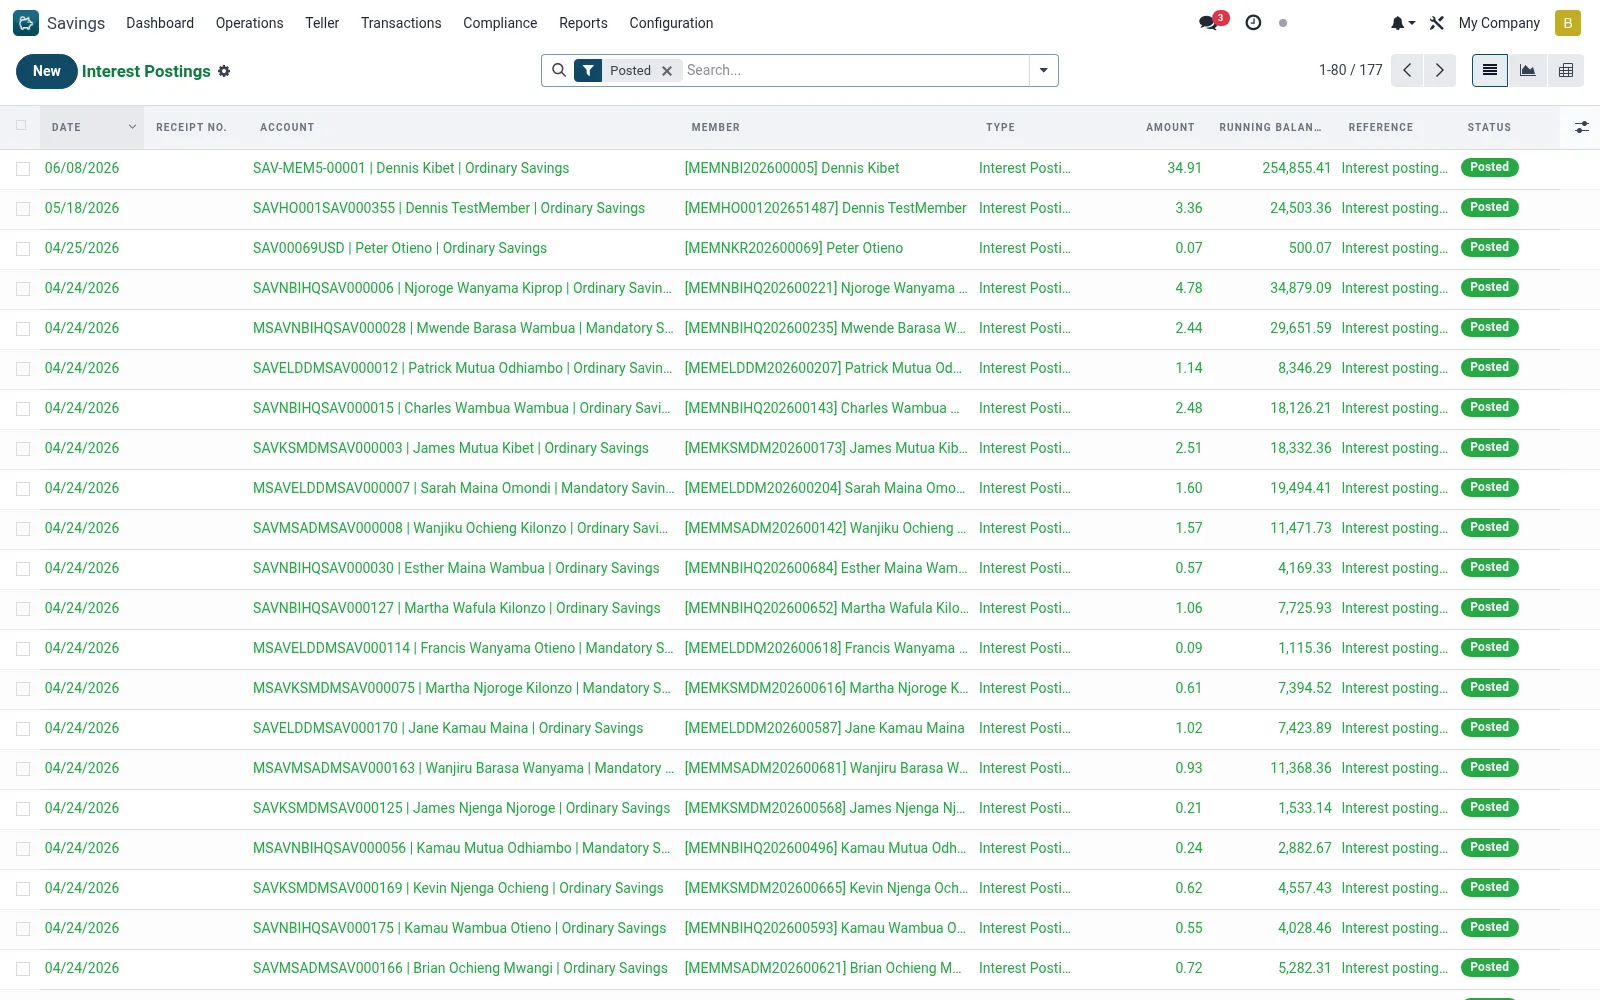
Task: Click the status indicator dot
Action: coord(1283,23)
